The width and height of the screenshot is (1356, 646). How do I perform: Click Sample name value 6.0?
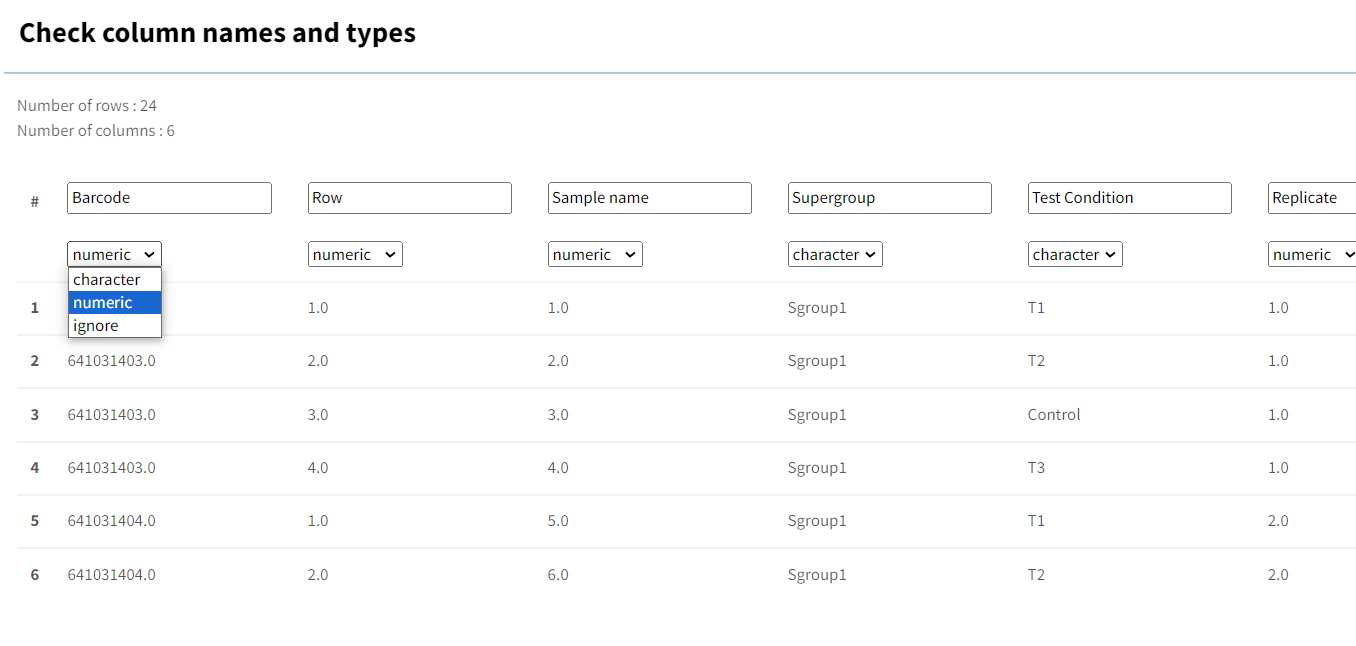558,575
